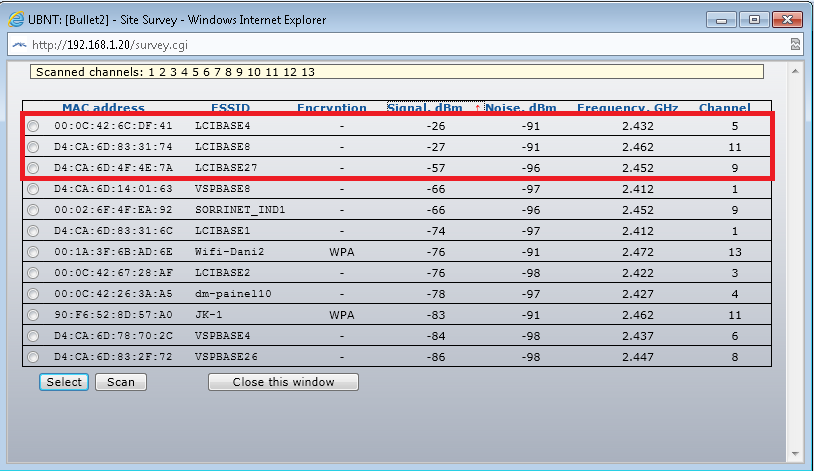
Task: Click Close this window button
Action: click(x=283, y=382)
